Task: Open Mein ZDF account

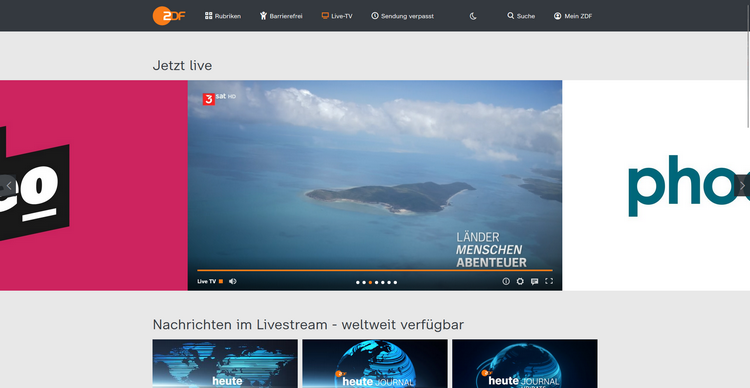Action: 573,16
